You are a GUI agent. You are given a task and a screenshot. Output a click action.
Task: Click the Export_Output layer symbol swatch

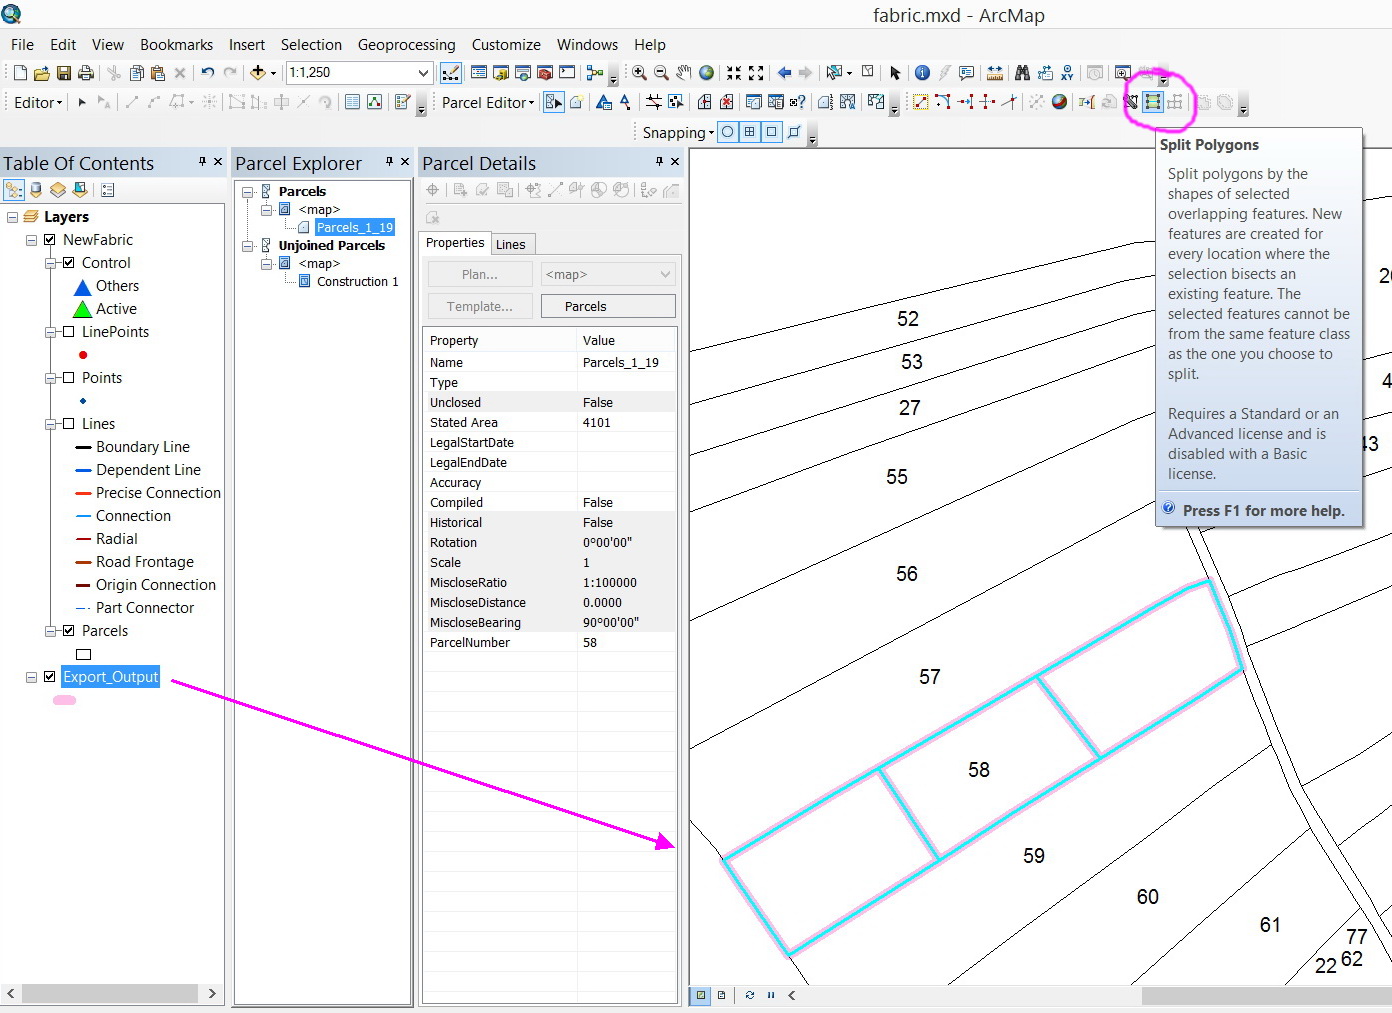click(x=64, y=700)
